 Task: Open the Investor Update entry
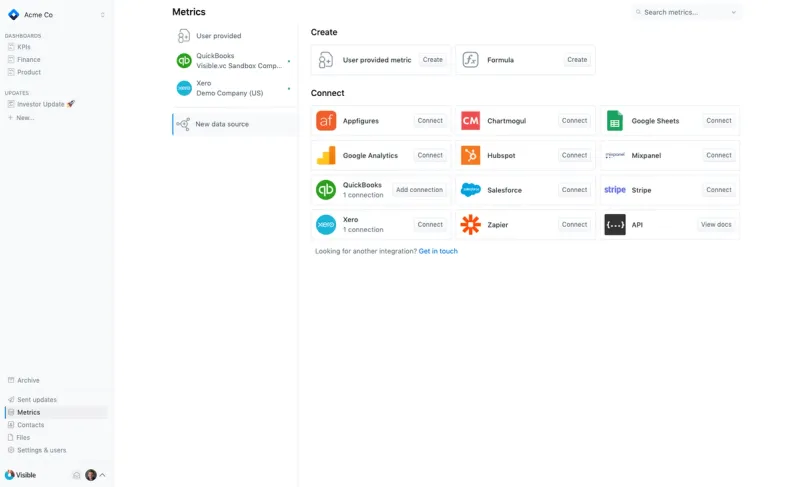pos(41,104)
